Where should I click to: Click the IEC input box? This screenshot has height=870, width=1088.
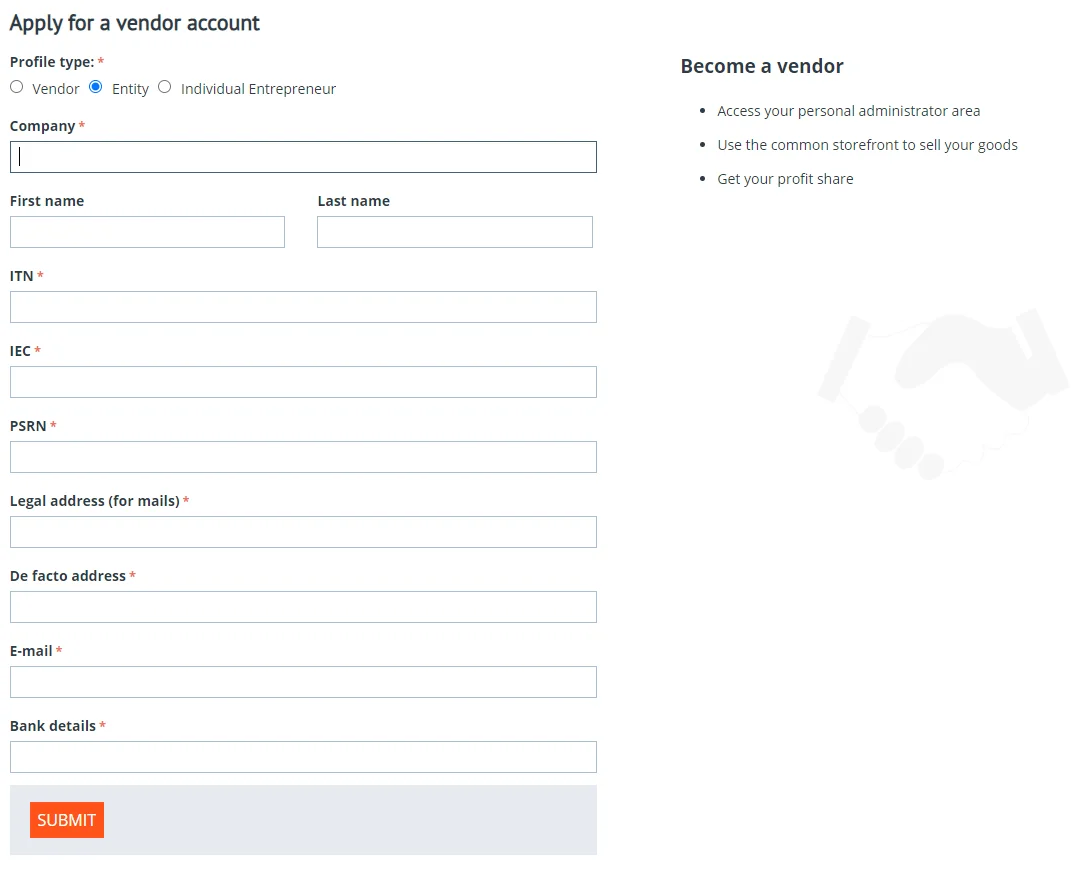(303, 382)
